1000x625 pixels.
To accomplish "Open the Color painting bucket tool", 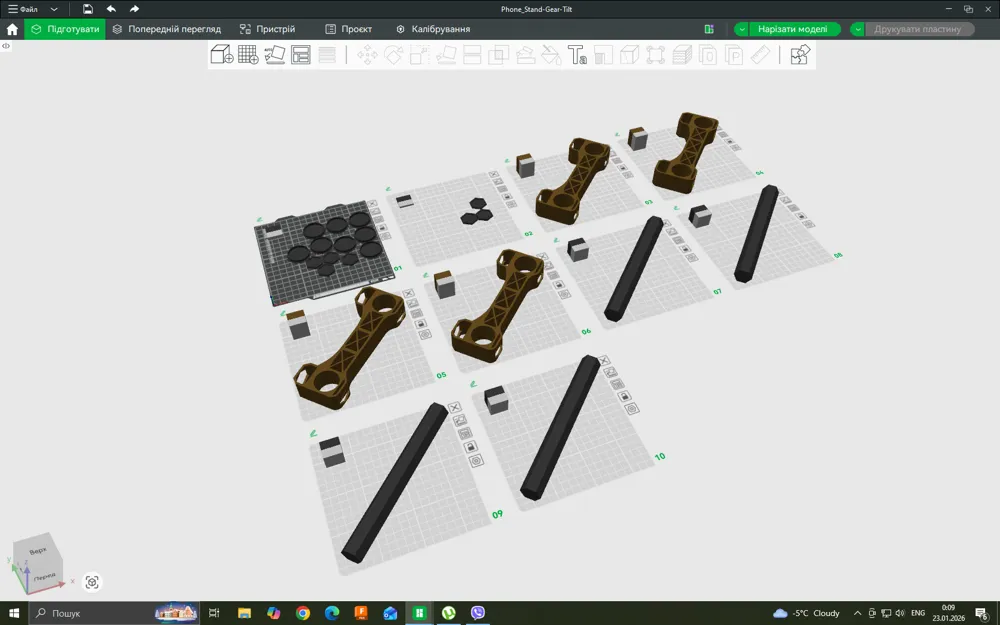I will click(x=551, y=55).
